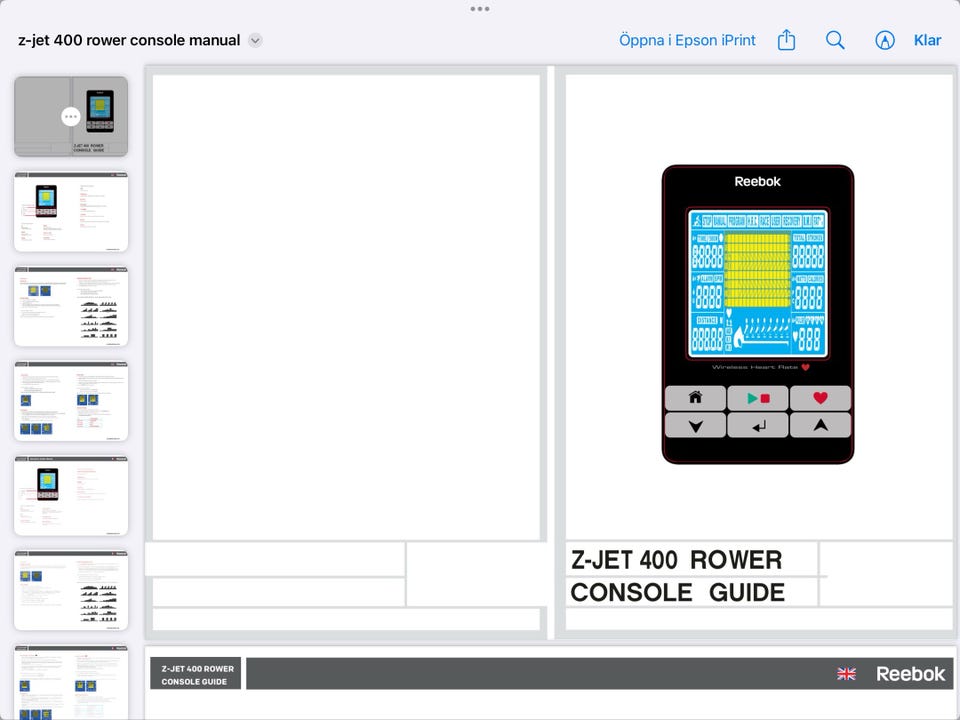Open document in Epson iPrint
Screen dimensions: 960x720
[687, 40]
